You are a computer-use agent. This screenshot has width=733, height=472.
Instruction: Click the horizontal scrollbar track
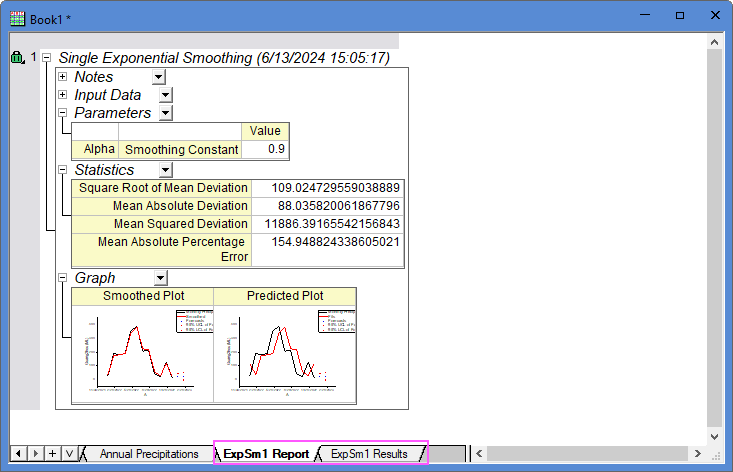588,453
